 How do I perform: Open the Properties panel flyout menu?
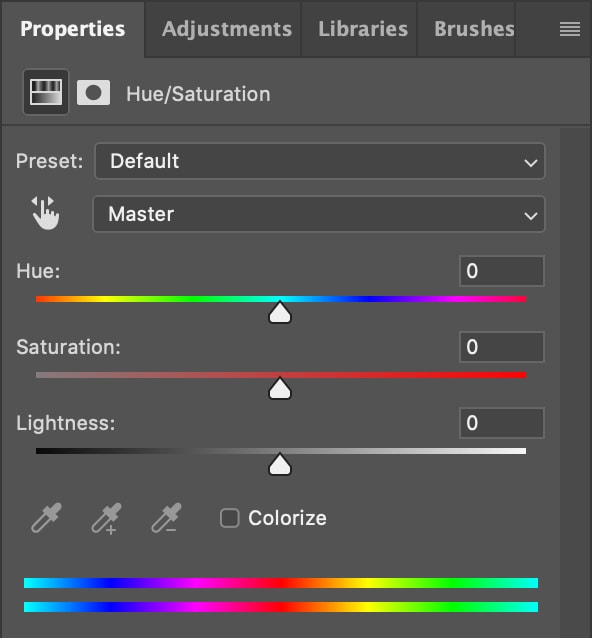tap(570, 29)
